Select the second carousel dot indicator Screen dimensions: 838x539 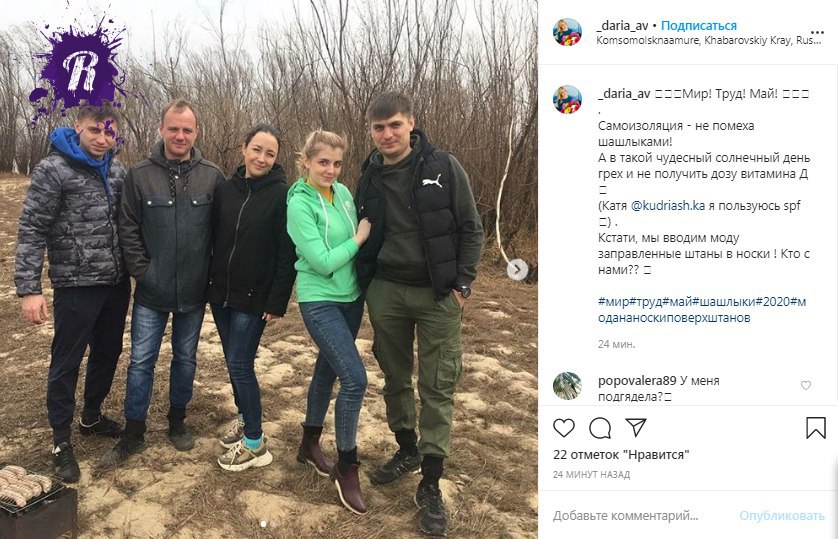click(273, 524)
